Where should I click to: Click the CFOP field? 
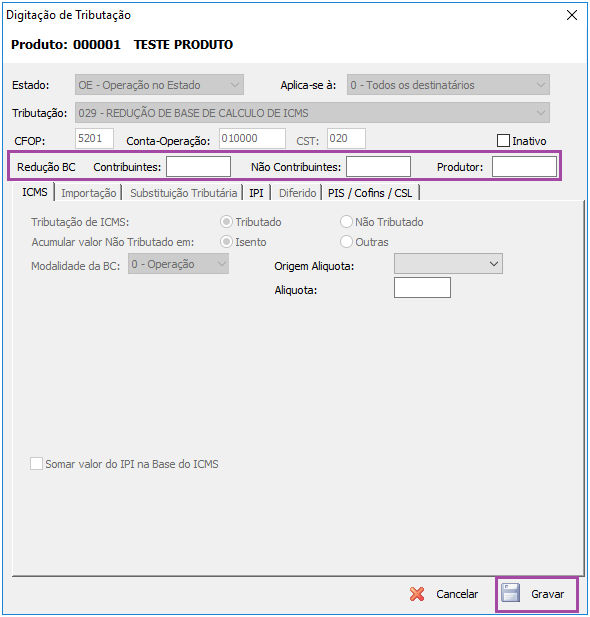94,139
